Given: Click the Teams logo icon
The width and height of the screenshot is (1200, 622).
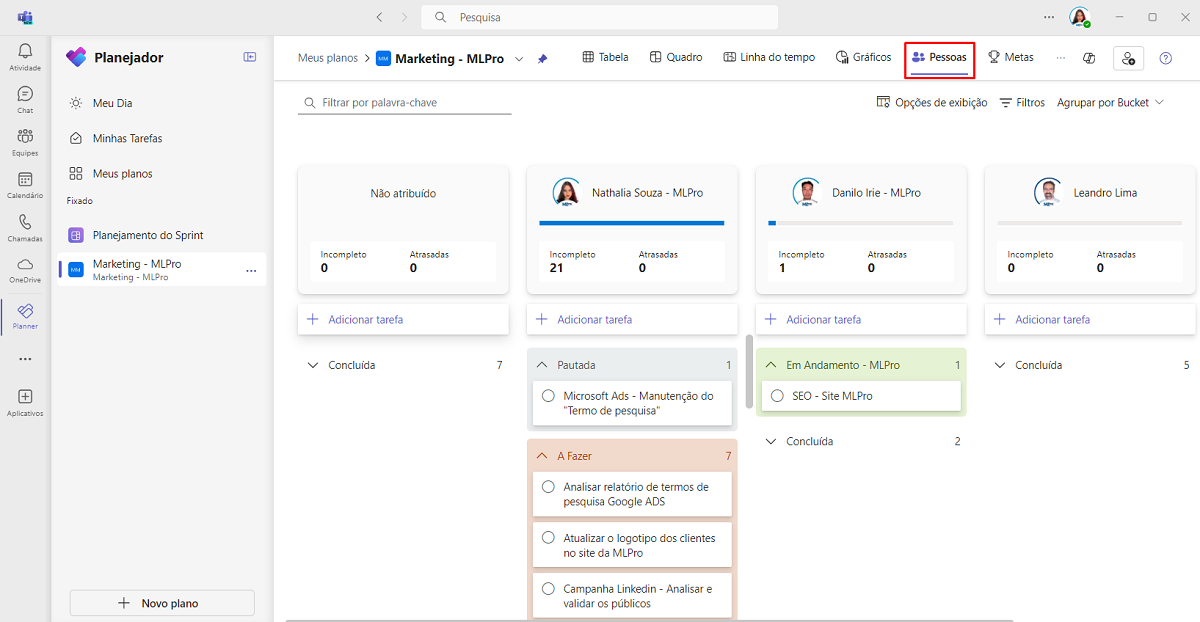Looking at the screenshot, I should tap(25, 17).
